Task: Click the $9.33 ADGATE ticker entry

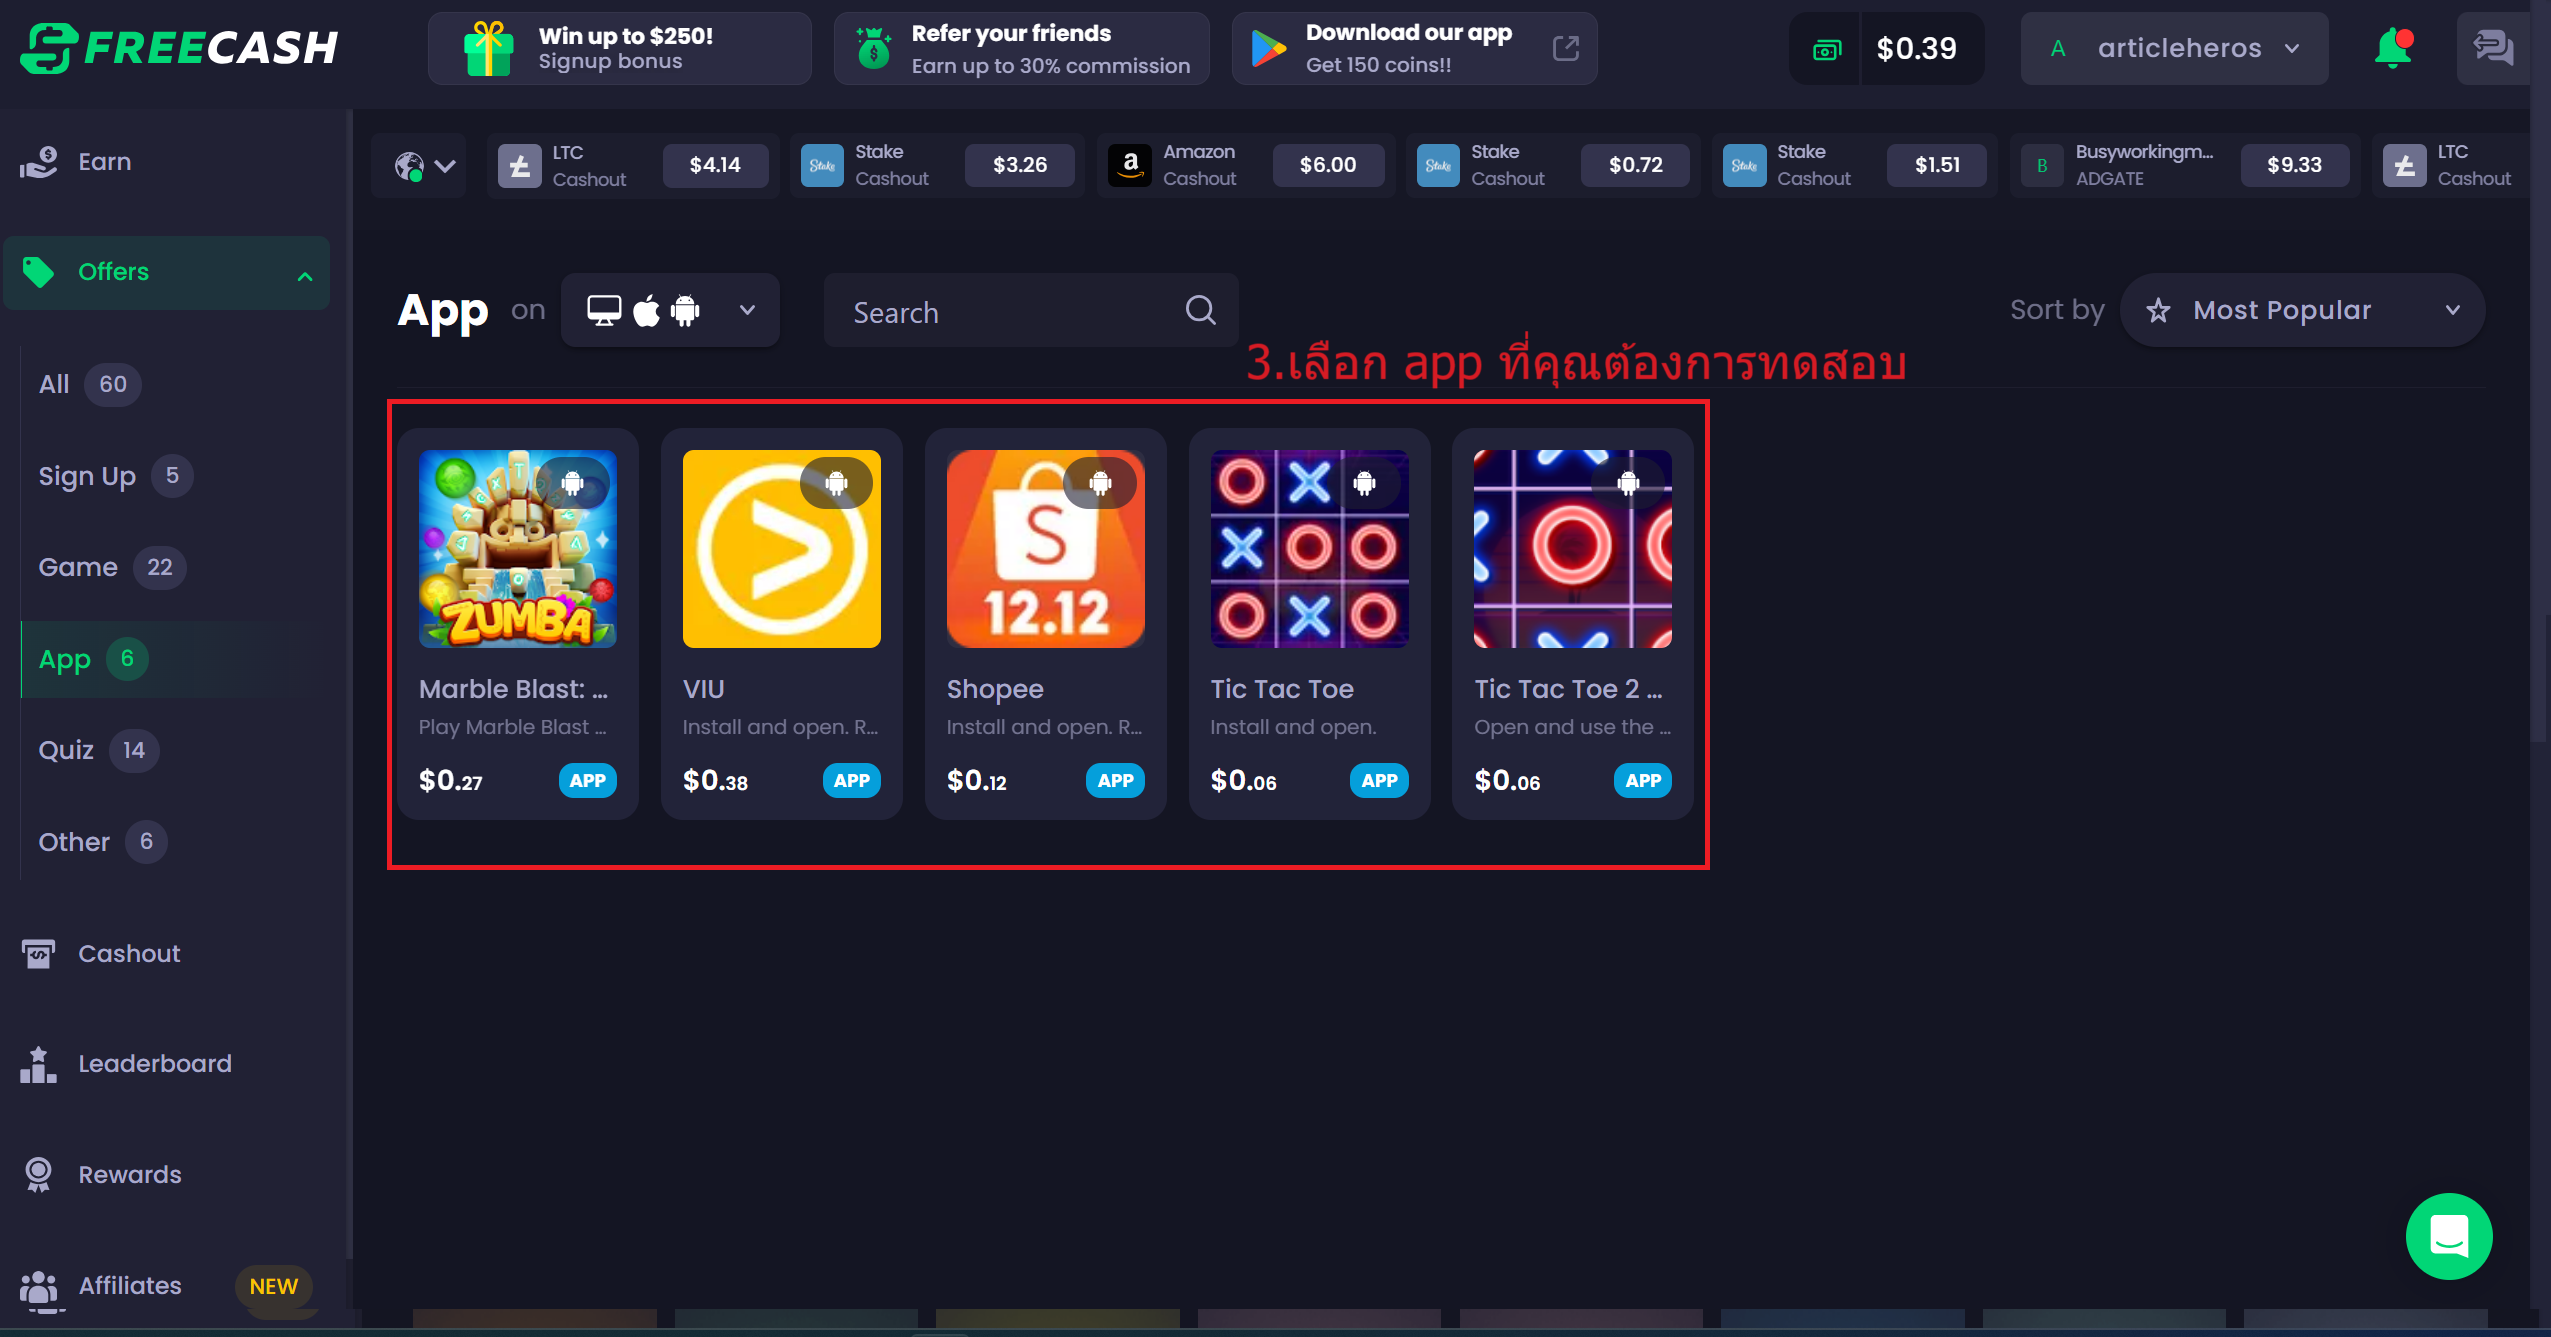Action: tap(2184, 166)
